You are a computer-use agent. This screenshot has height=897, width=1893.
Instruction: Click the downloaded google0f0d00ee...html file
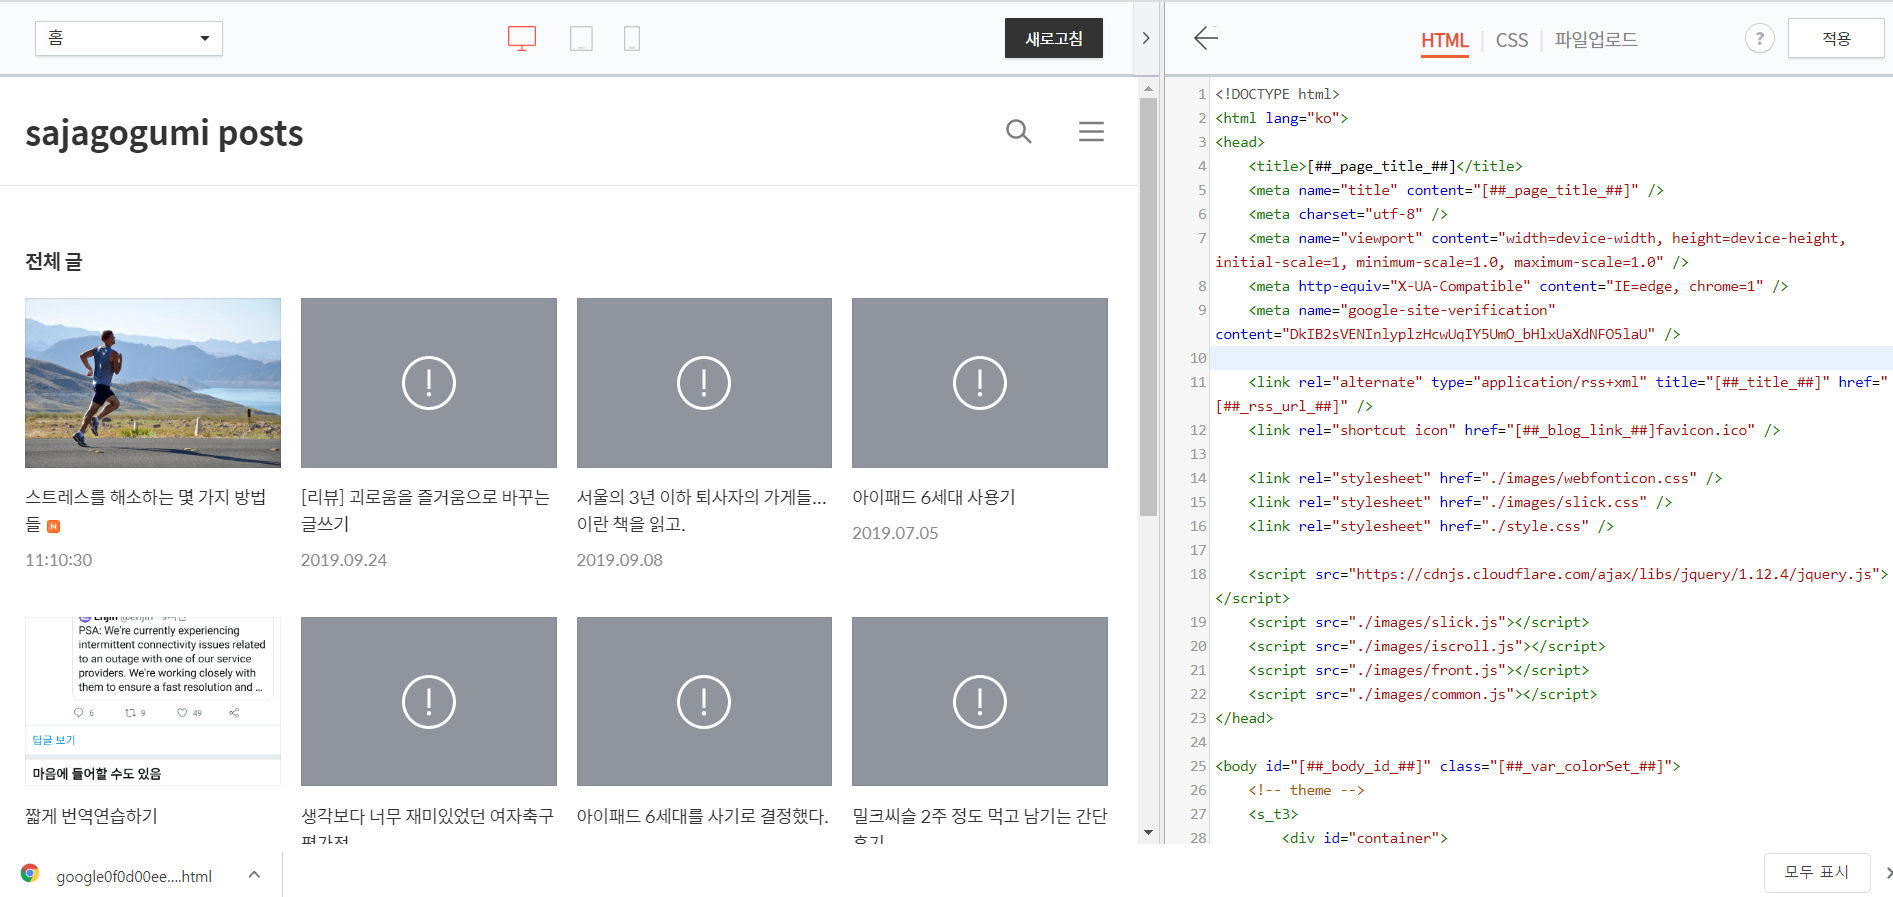[134, 876]
